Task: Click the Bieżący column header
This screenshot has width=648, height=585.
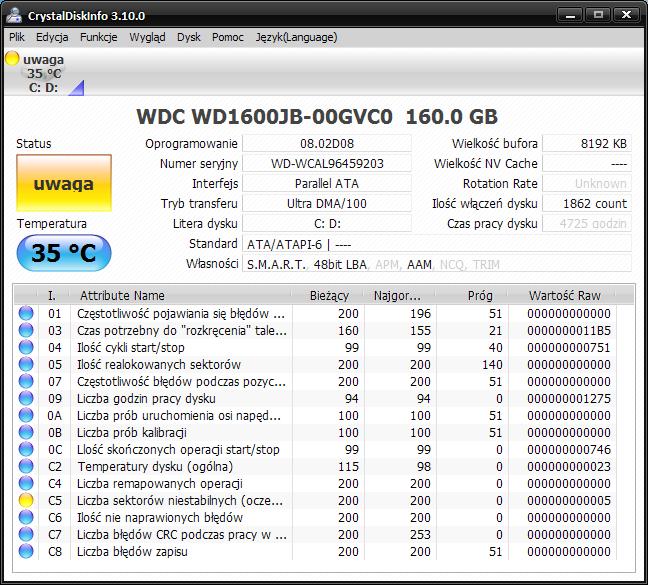Action: [327, 295]
